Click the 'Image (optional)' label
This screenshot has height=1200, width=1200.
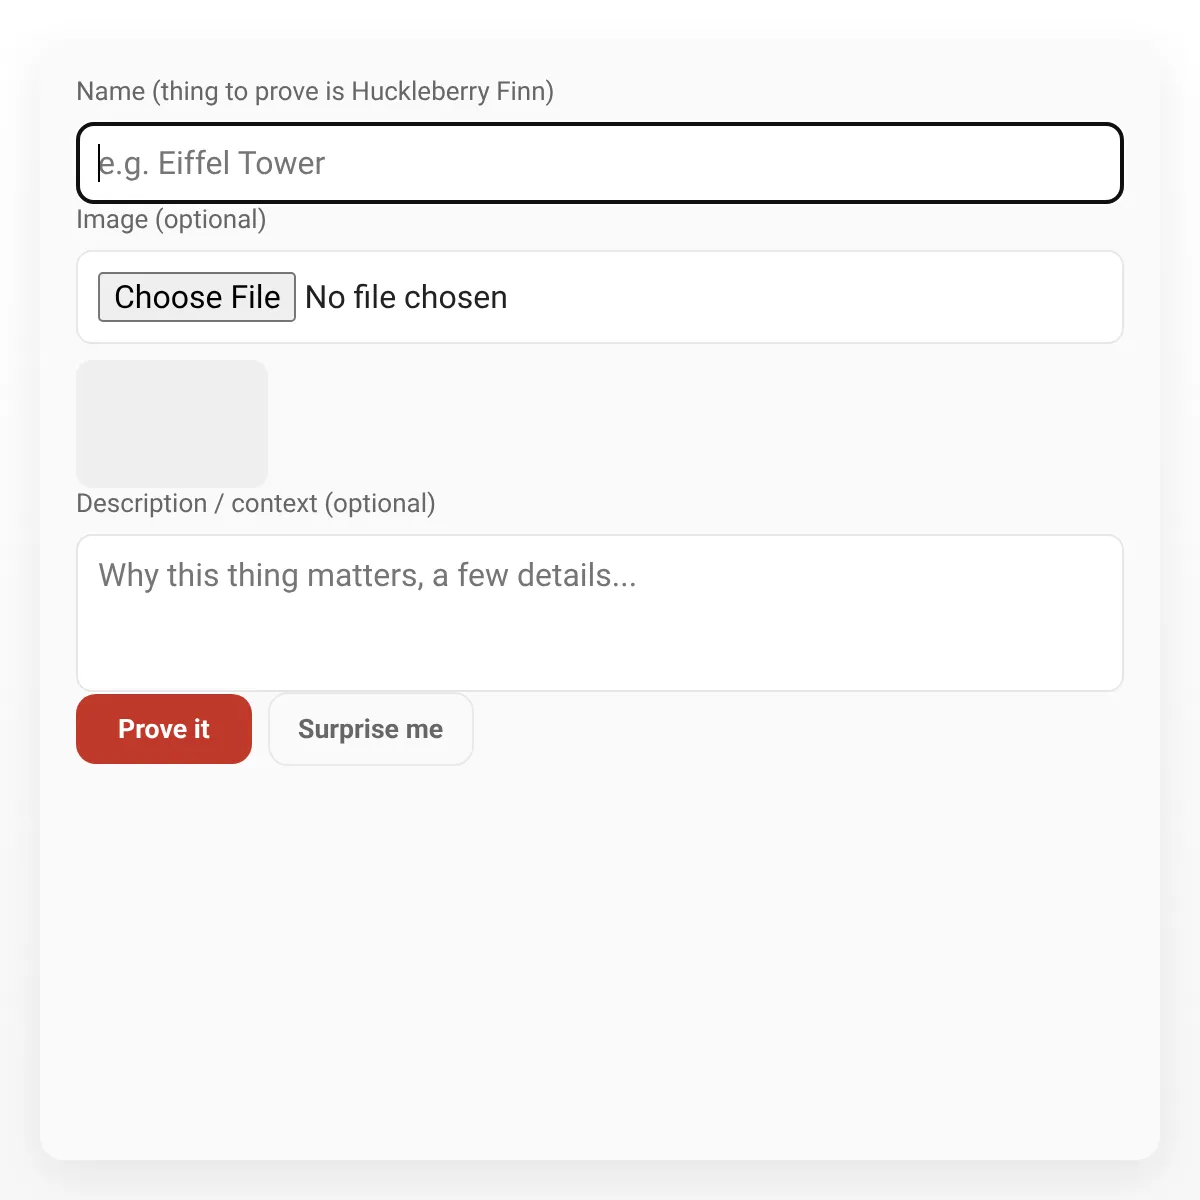(171, 219)
